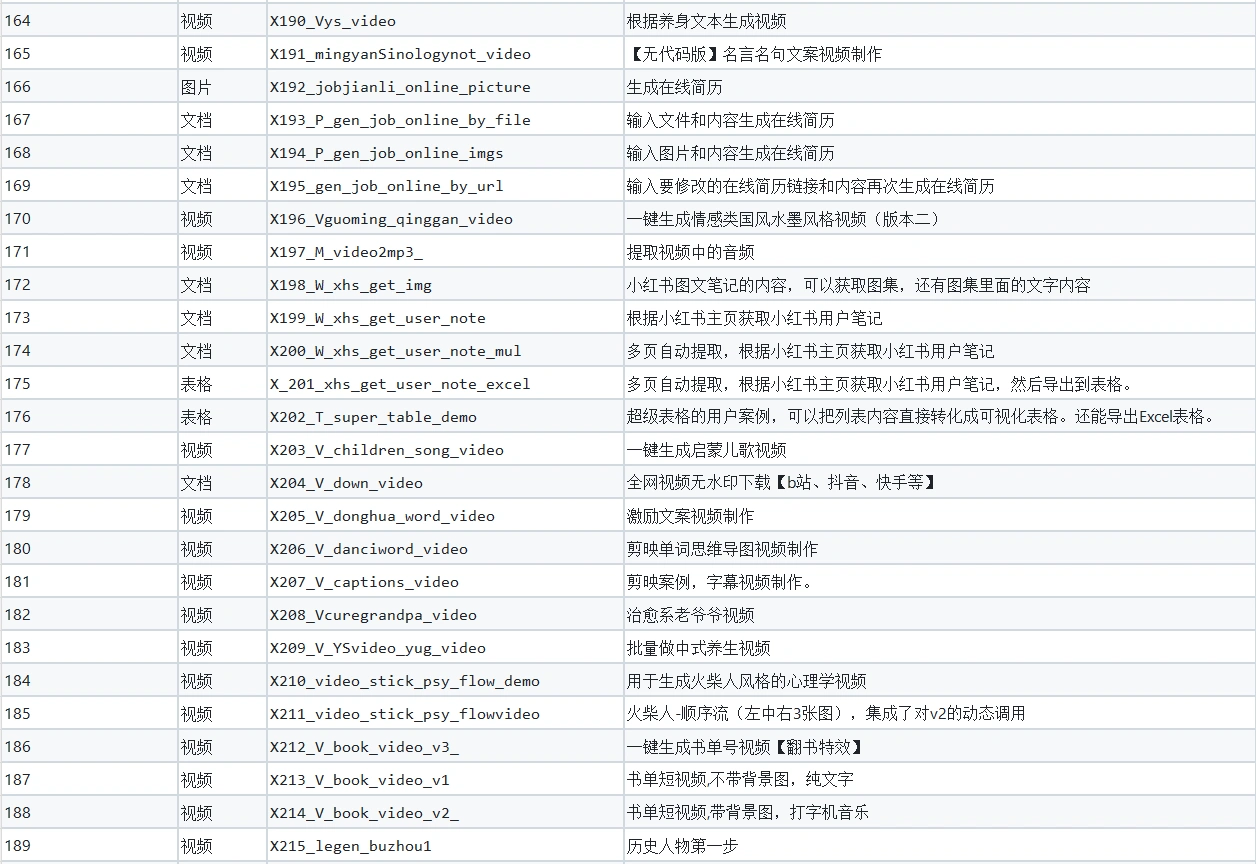This screenshot has width=1256, height=864.
Task: Click X208_Vcuregrandpa_video entry
Action: tap(373, 615)
